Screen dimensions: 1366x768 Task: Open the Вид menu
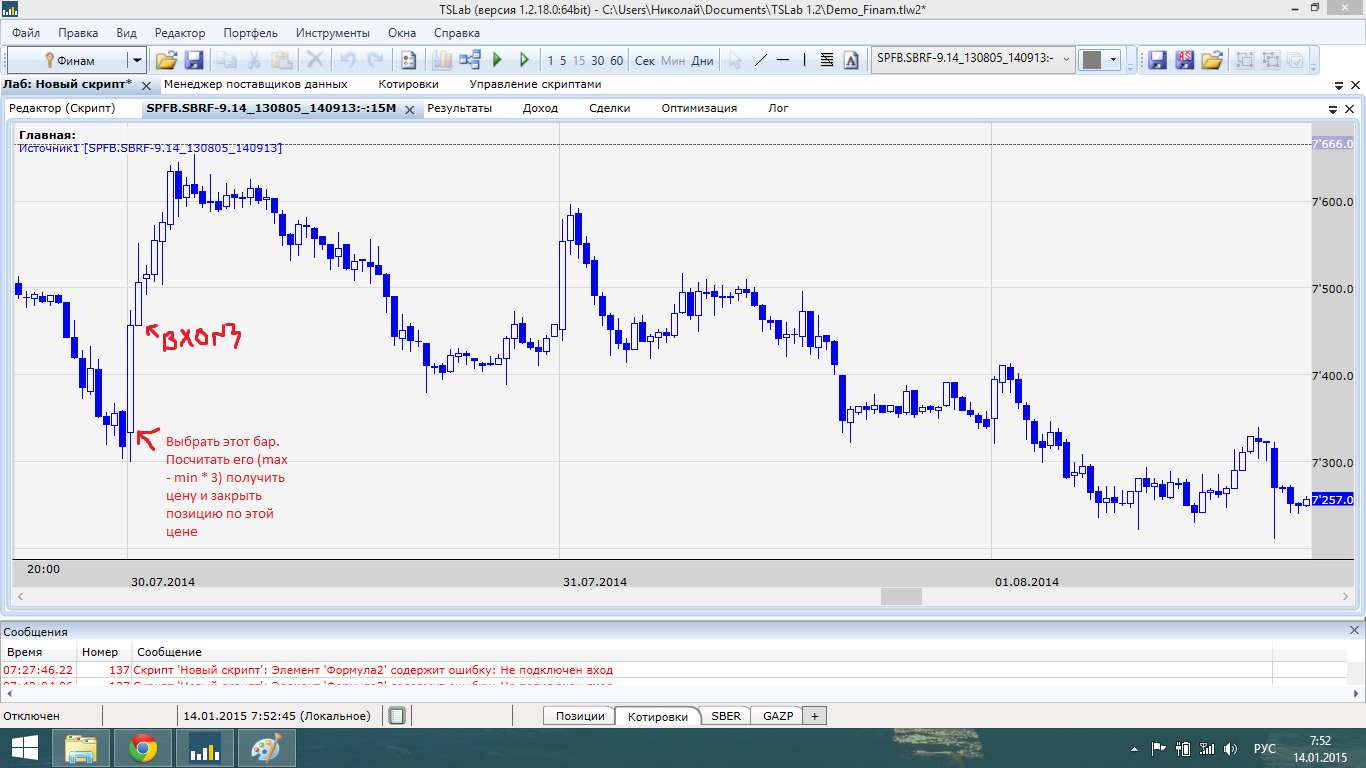pos(126,33)
